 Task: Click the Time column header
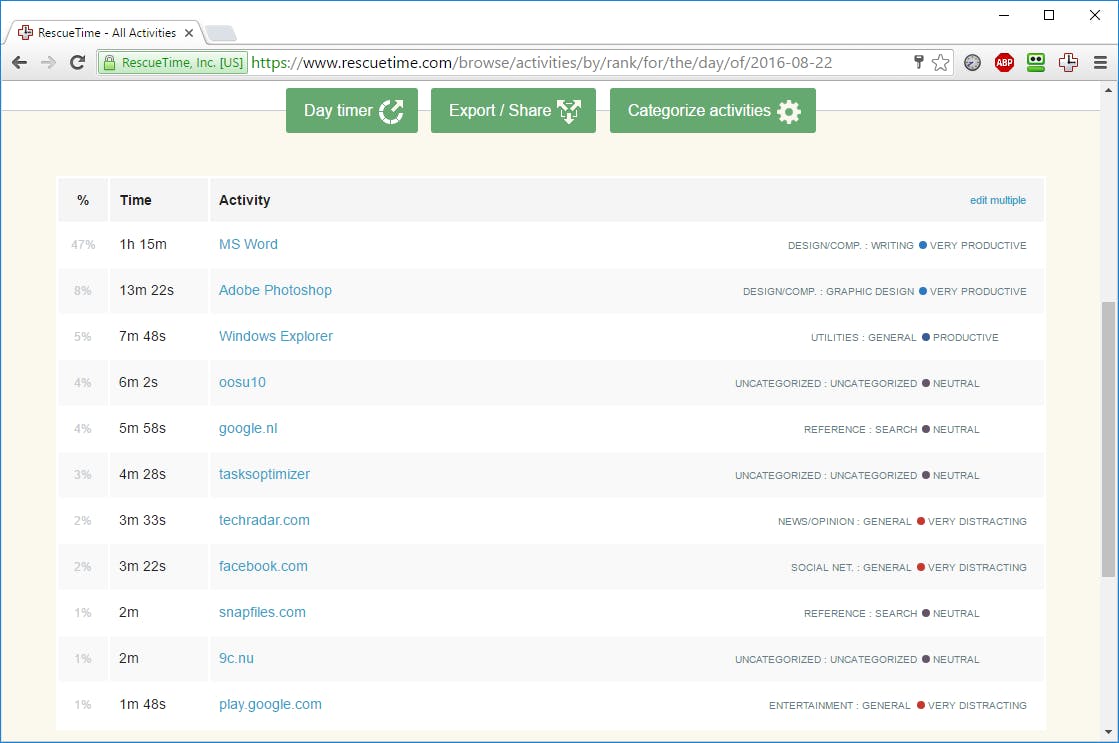[x=136, y=201]
